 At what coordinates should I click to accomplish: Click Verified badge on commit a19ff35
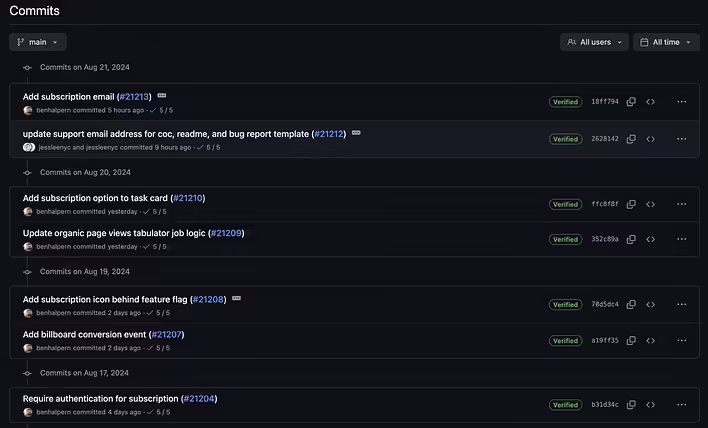(x=565, y=340)
